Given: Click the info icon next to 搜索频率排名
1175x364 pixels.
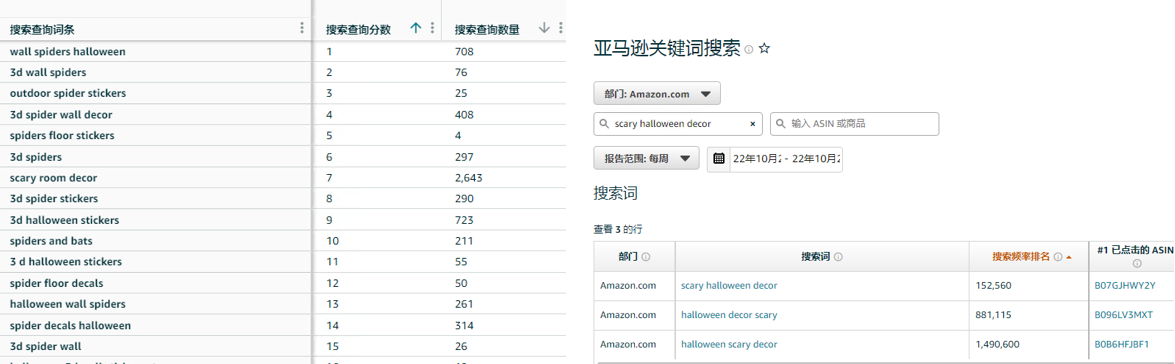Looking at the screenshot, I should [x=1057, y=257].
